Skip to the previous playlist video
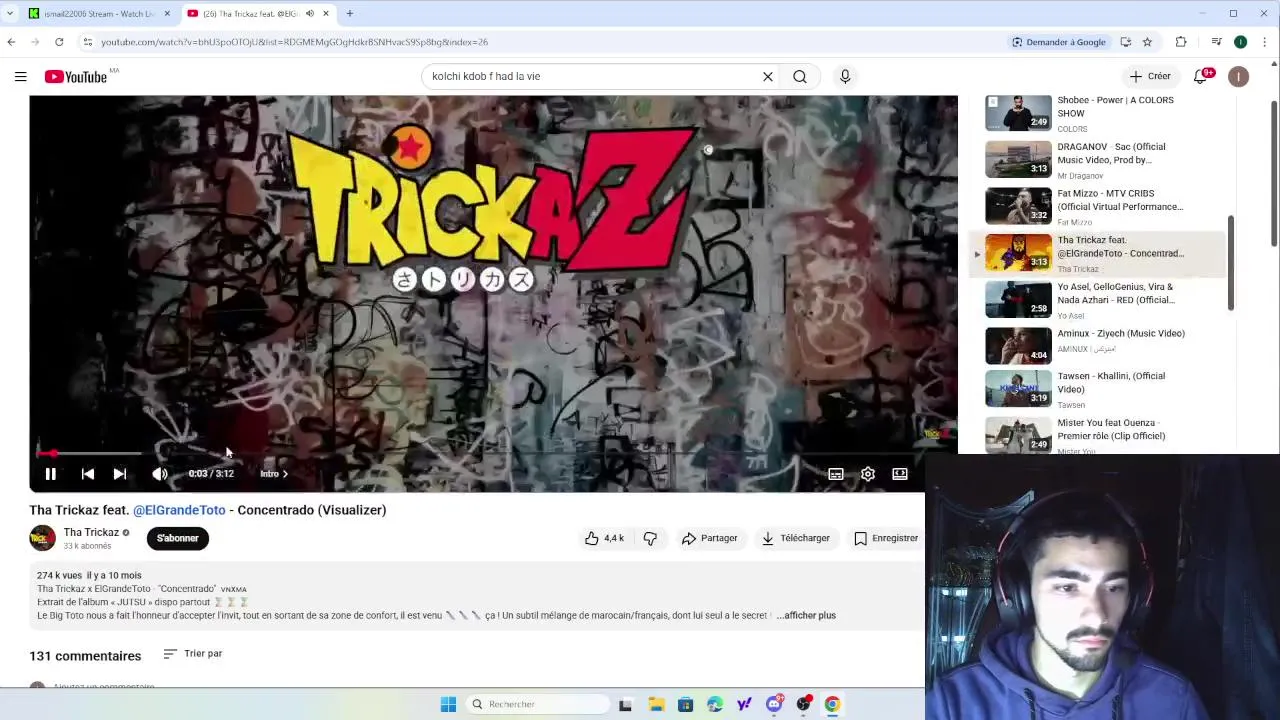 [x=88, y=474]
